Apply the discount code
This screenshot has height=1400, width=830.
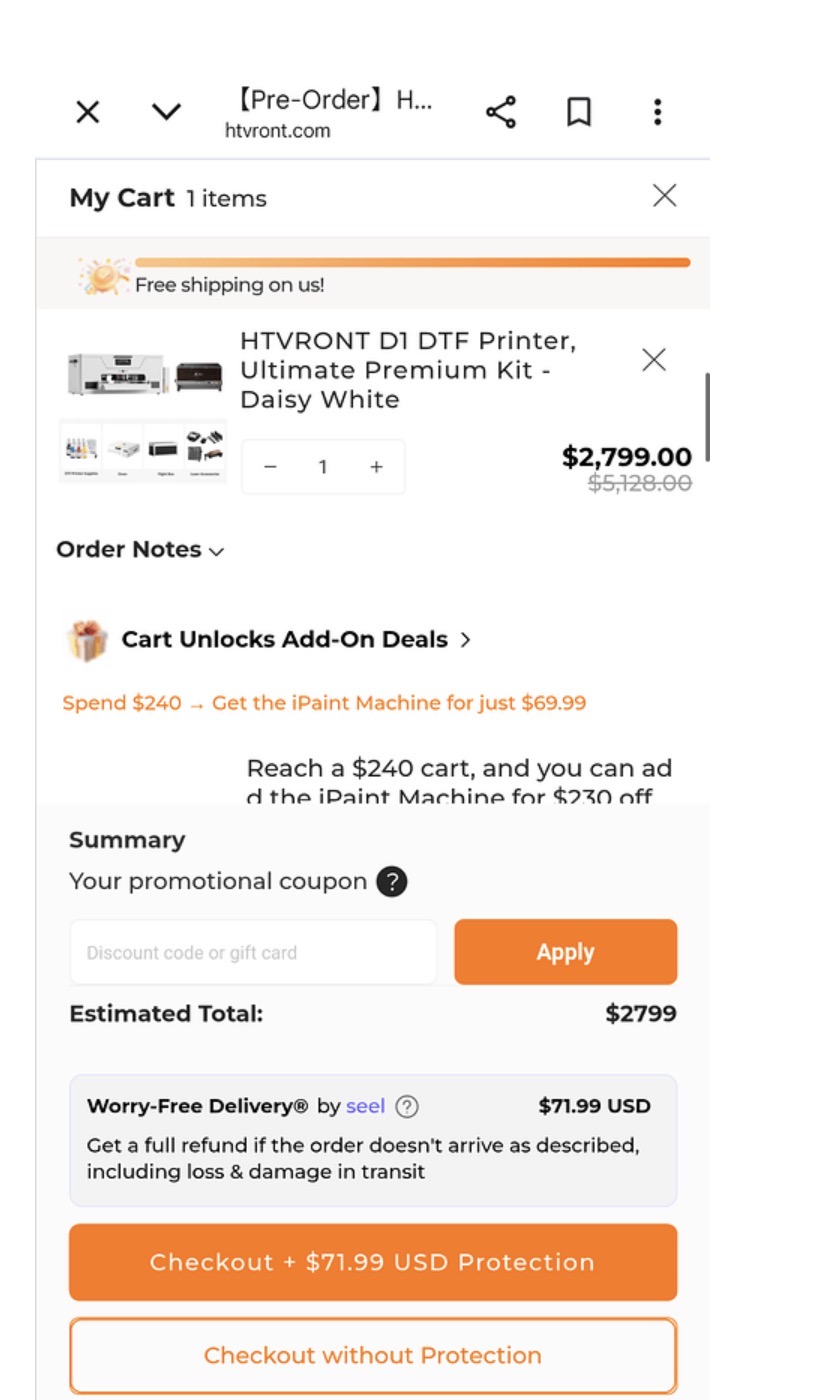click(565, 953)
